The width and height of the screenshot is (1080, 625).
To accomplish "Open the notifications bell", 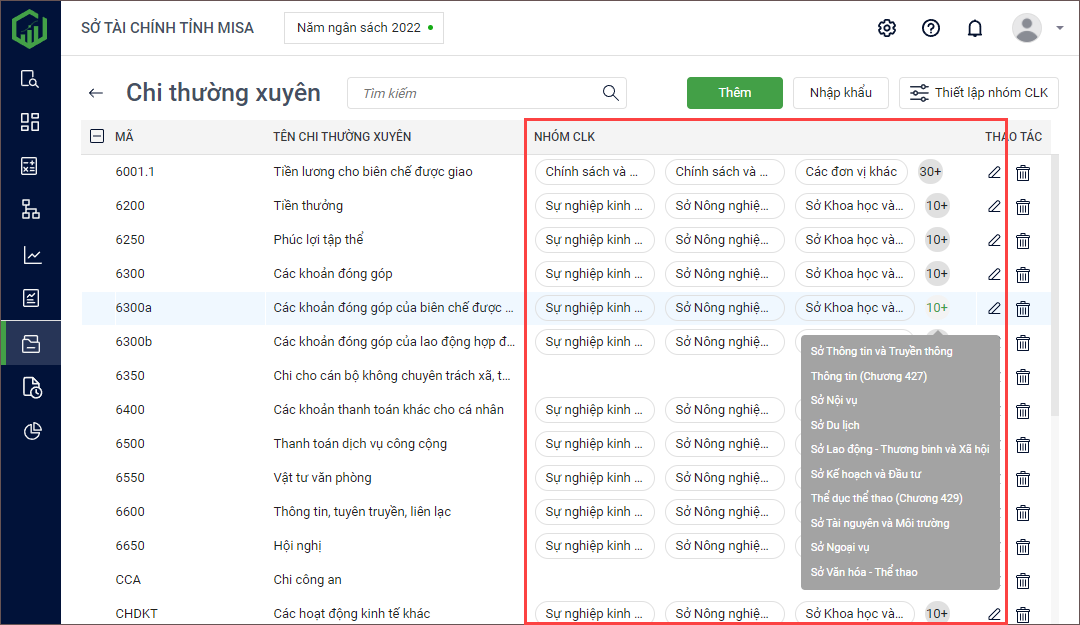I will coord(974,28).
